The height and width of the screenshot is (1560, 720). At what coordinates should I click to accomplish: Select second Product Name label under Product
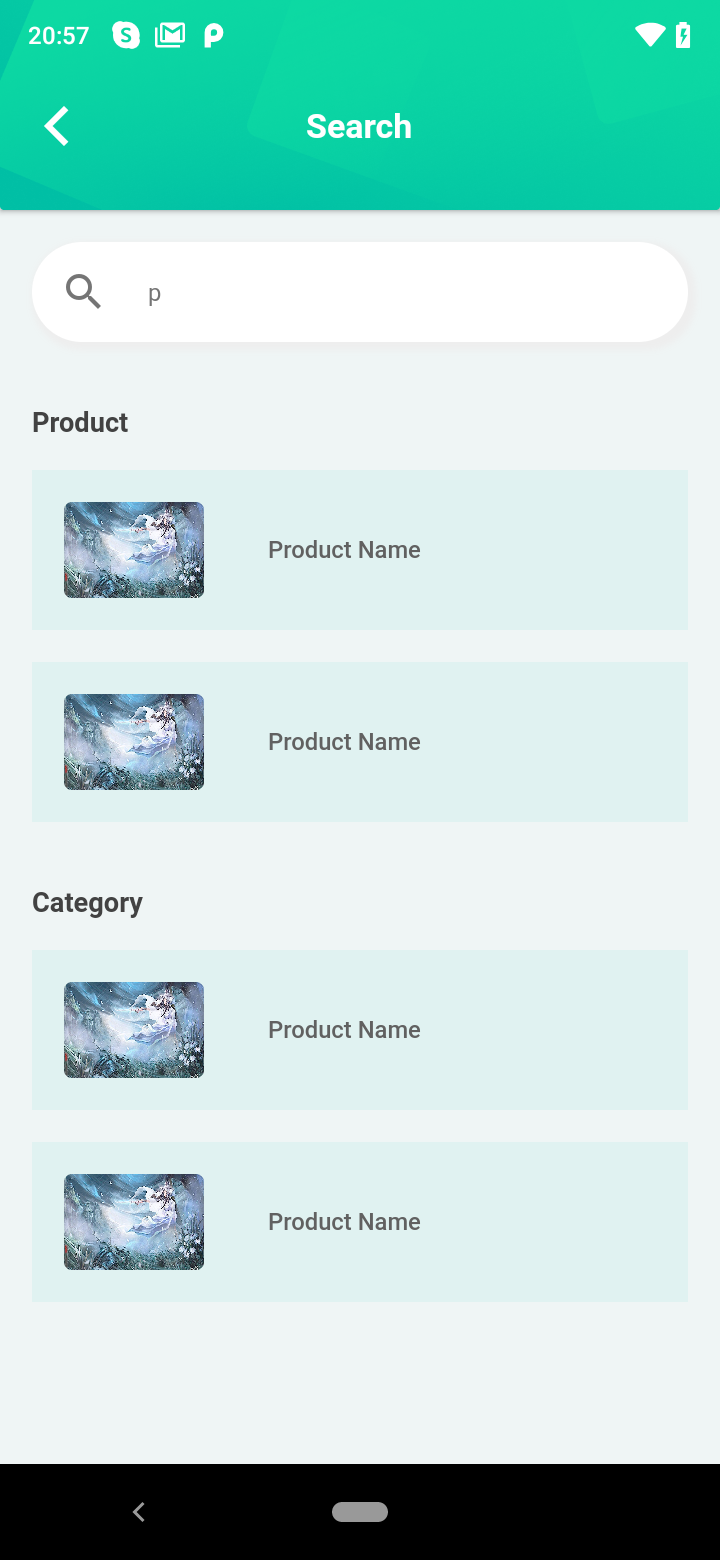[344, 742]
